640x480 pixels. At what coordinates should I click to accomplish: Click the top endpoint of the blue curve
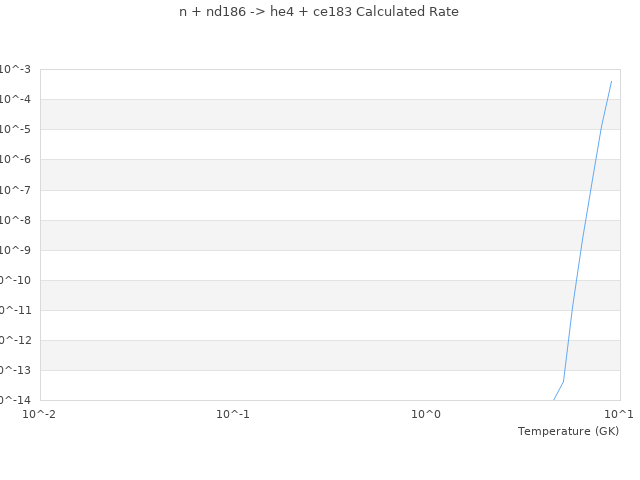pos(611,81)
